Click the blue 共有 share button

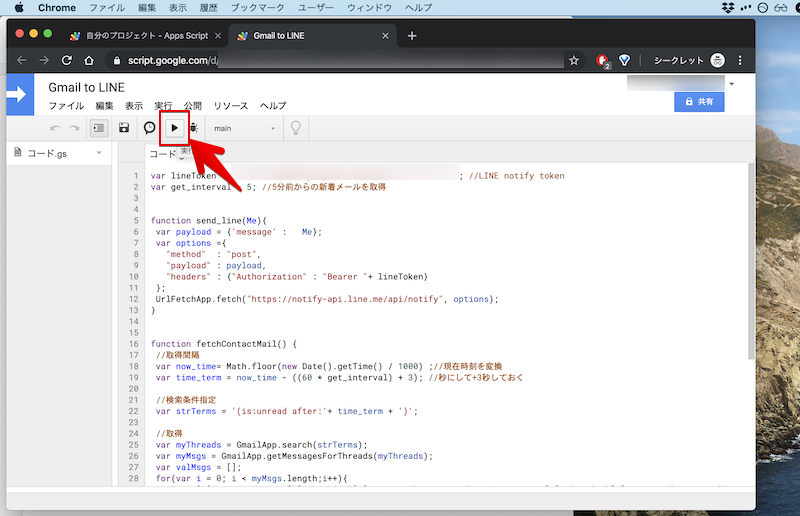698,102
